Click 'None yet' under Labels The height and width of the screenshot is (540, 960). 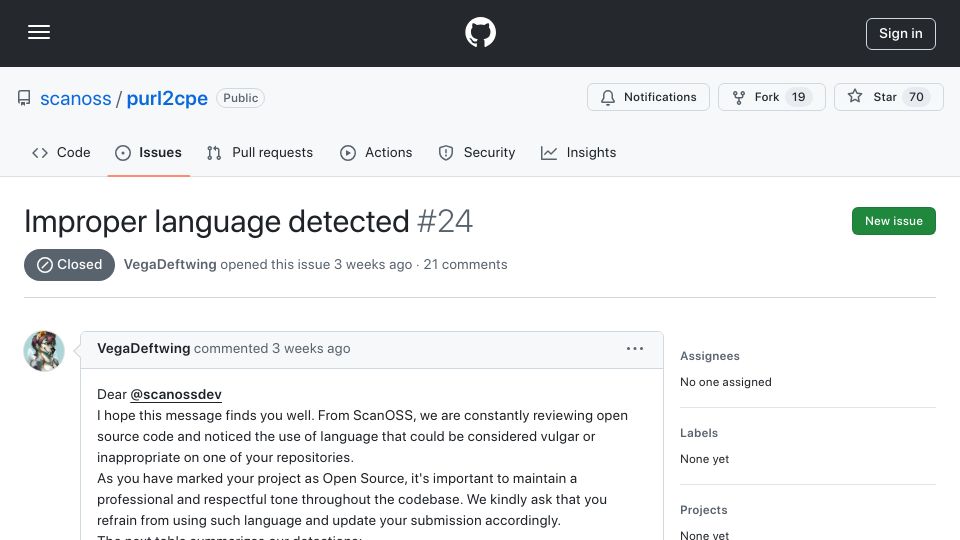click(x=704, y=459)
